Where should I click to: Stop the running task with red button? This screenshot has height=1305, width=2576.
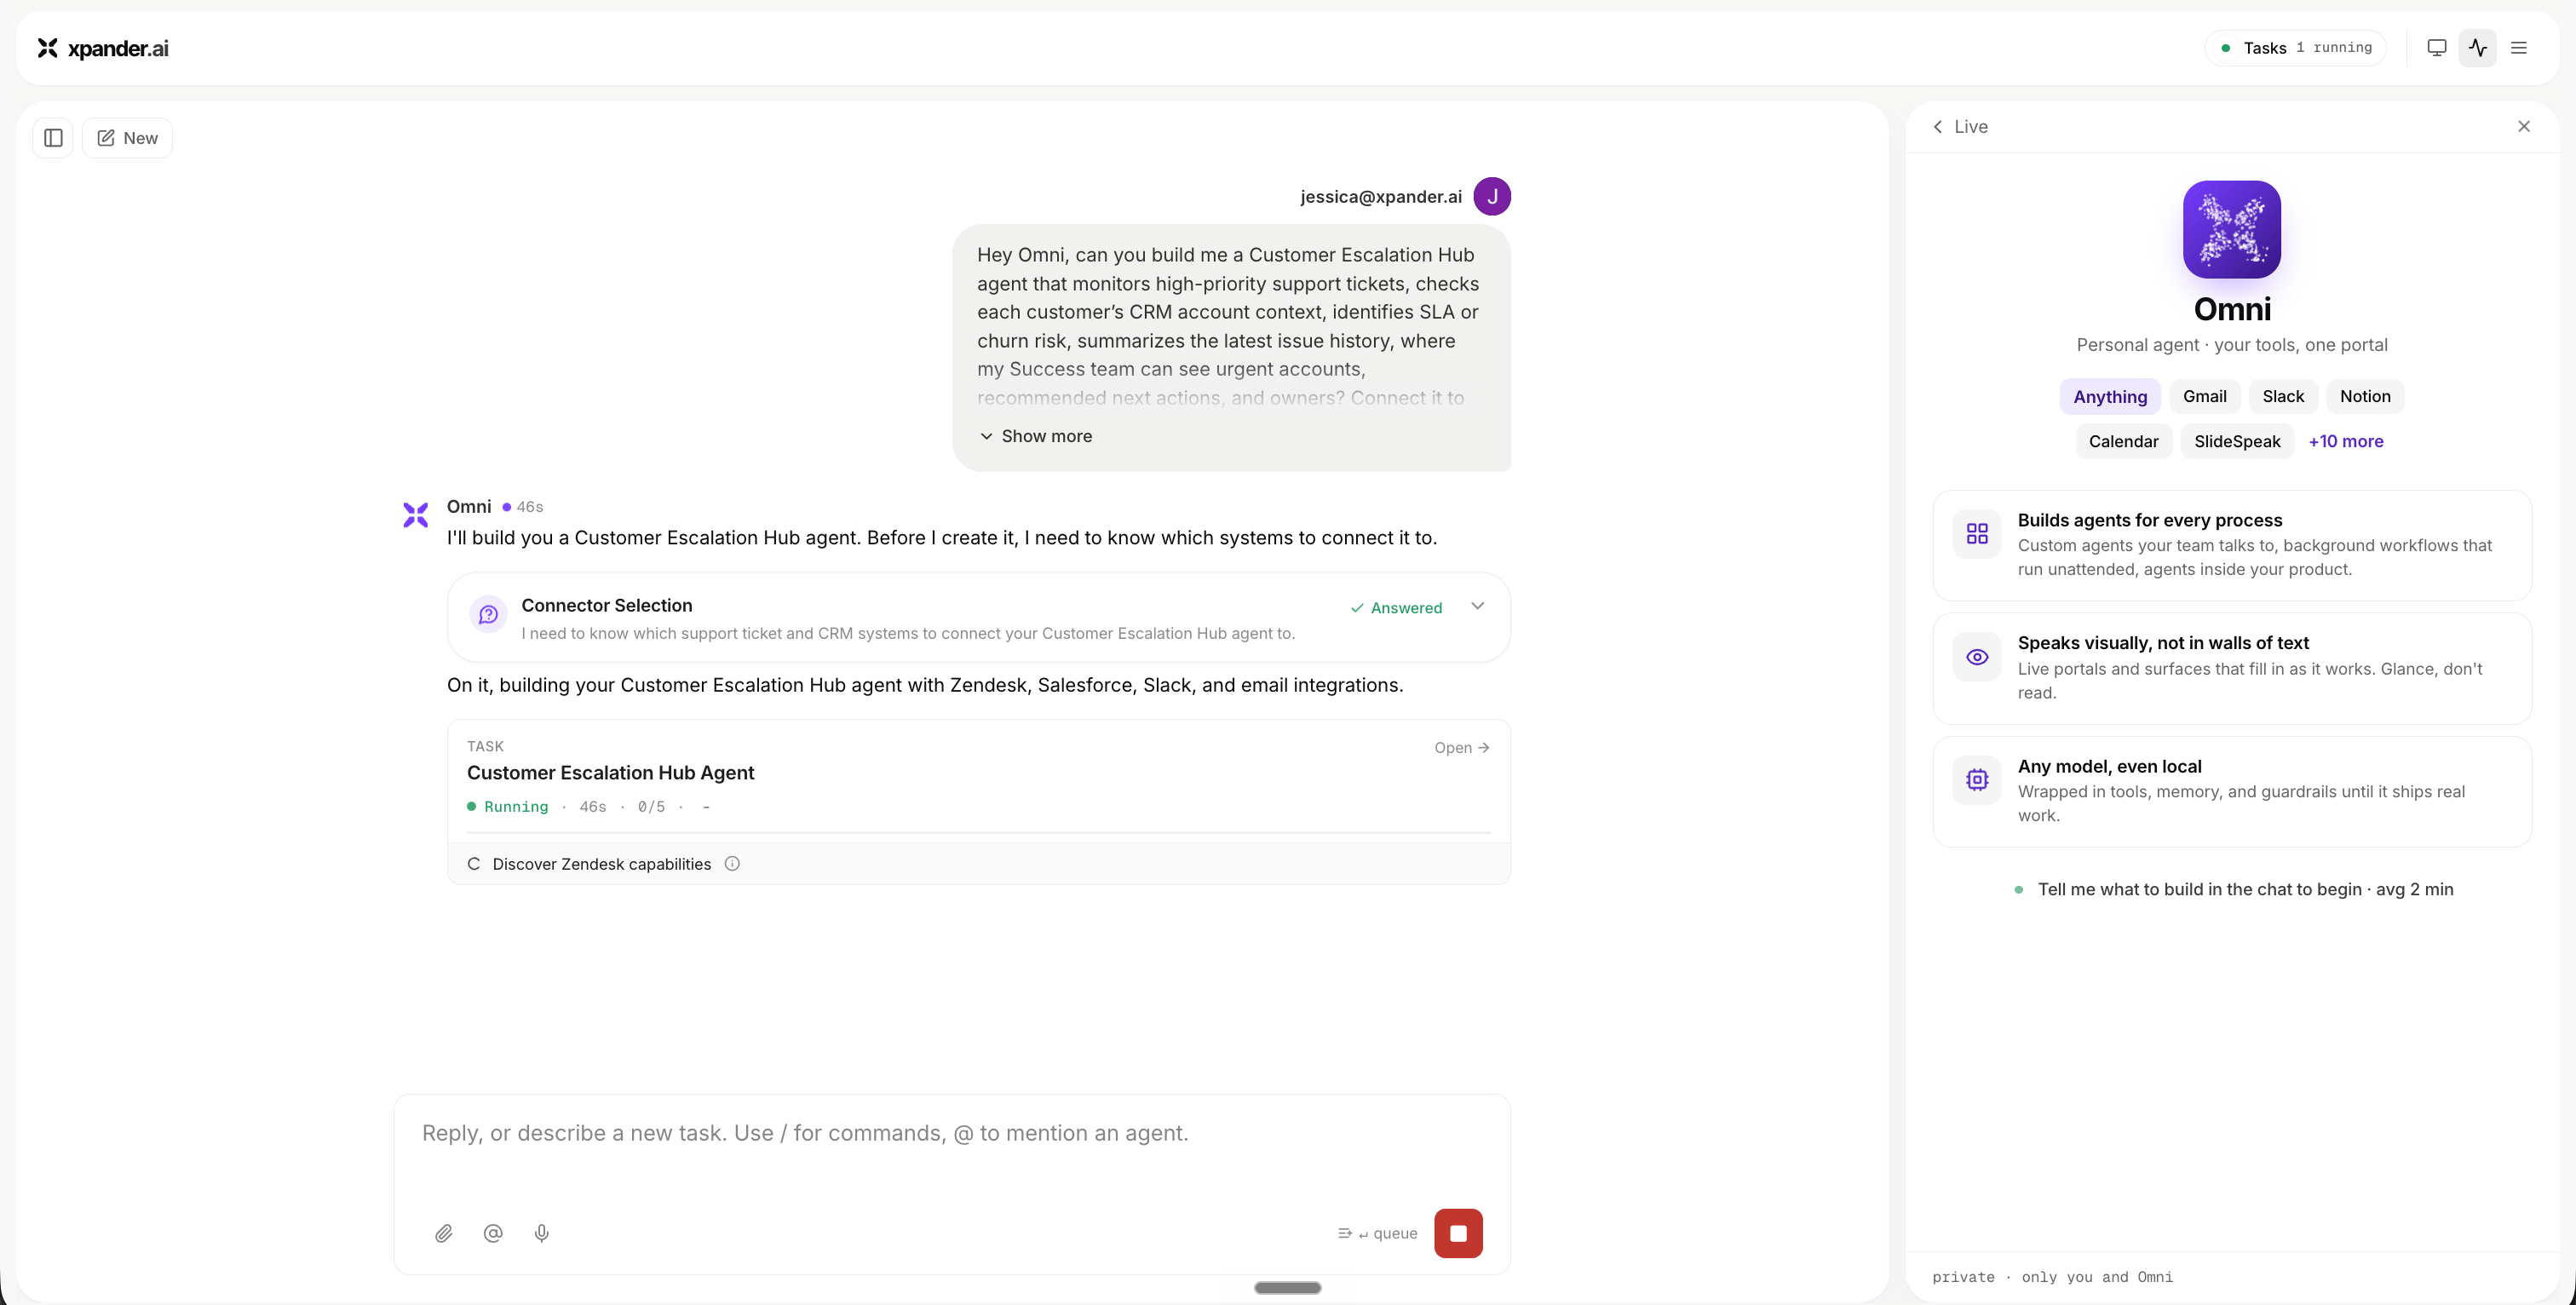point(1458,1234)
